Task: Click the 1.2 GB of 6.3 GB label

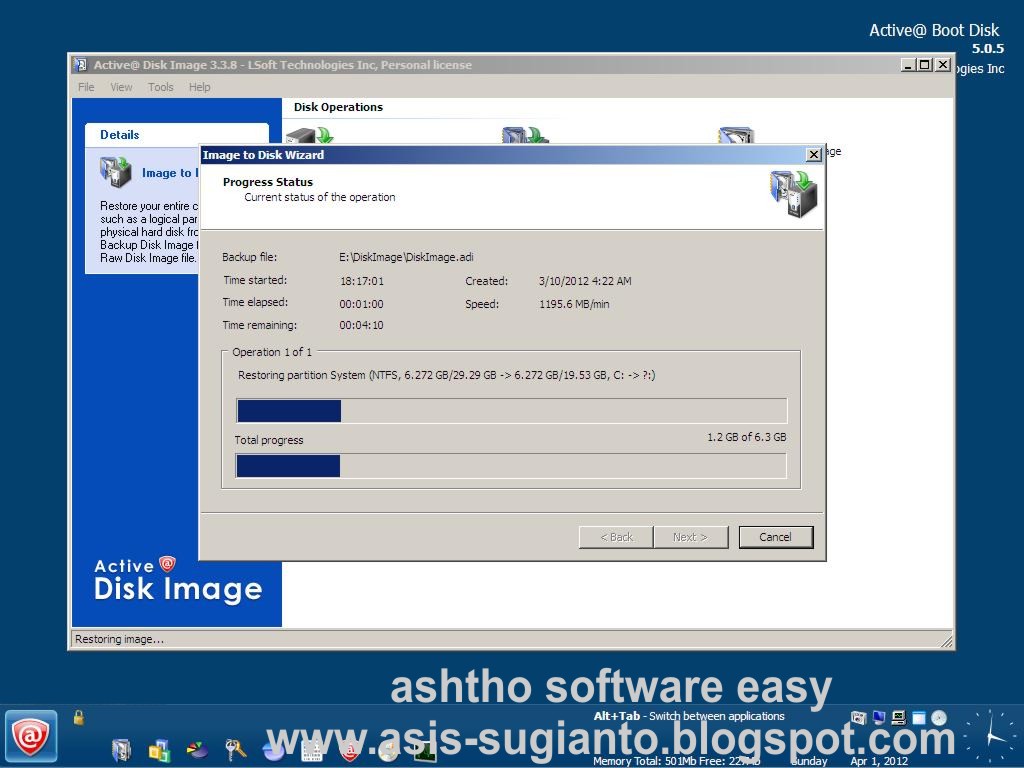Action: [746, 437]
